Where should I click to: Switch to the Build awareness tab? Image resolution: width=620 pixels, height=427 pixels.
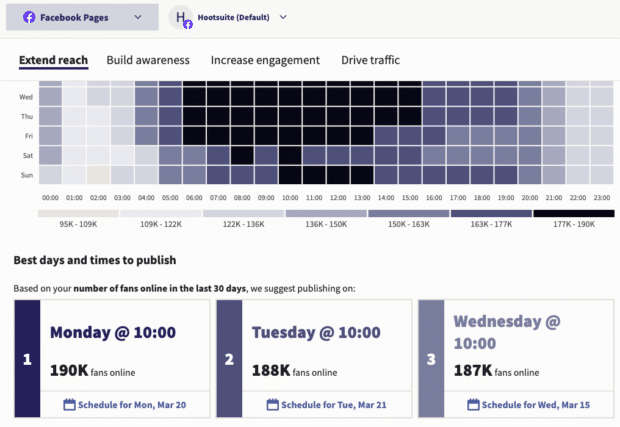tap(148, 60)
